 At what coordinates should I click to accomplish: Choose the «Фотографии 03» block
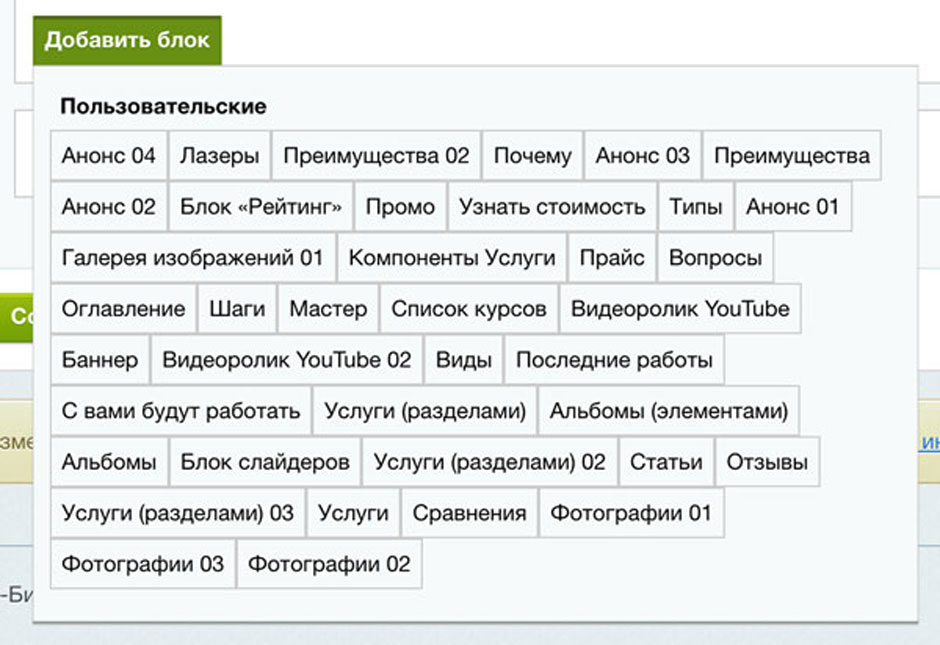143,564
